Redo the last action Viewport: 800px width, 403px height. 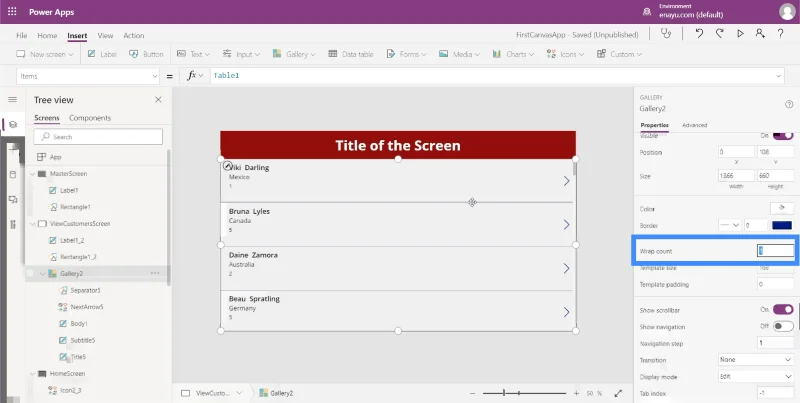(719, 34)
